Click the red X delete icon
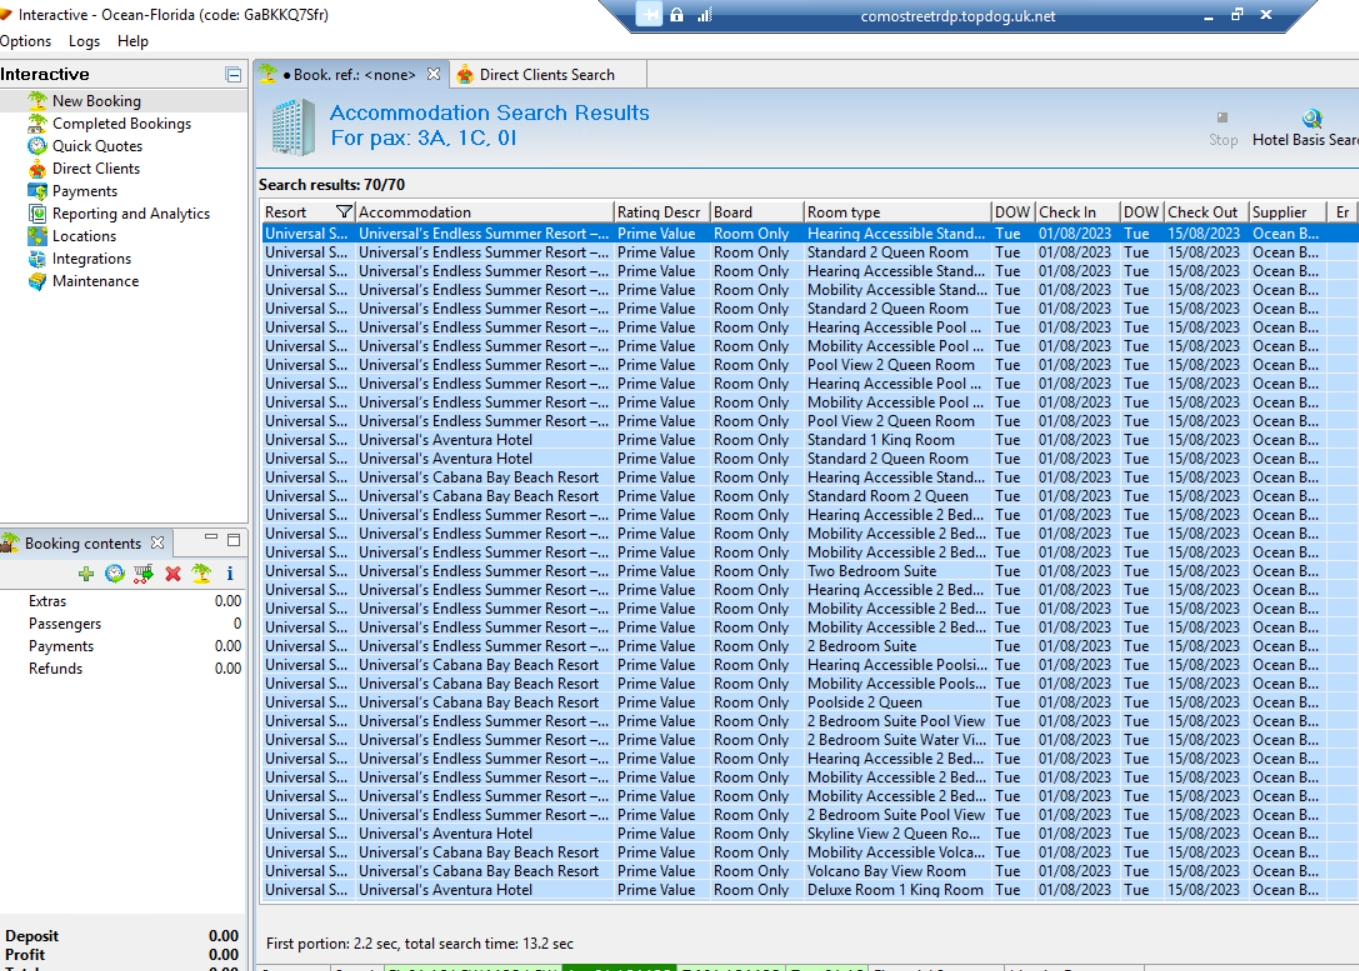This screenshot has height=971, width=1359. (173, 573)
